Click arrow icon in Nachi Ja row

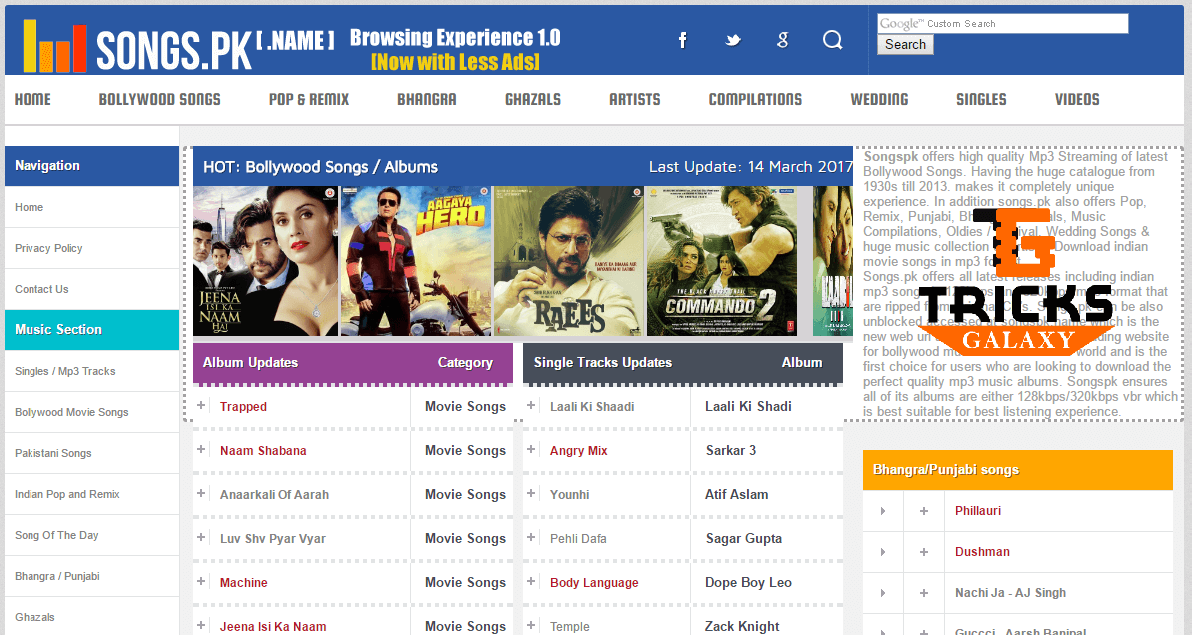(x=883, y=593)
